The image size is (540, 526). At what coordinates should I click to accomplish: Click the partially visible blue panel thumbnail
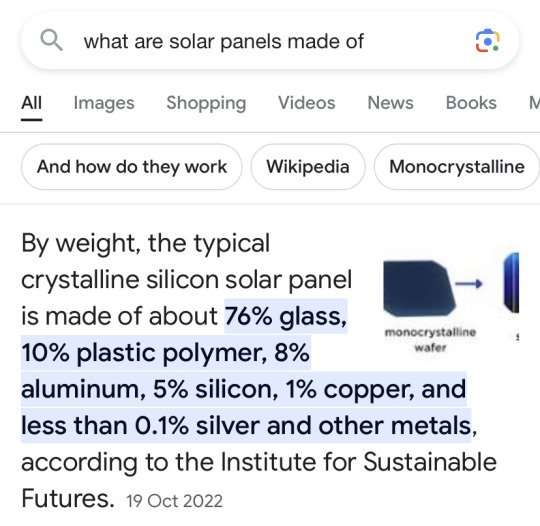511,282
